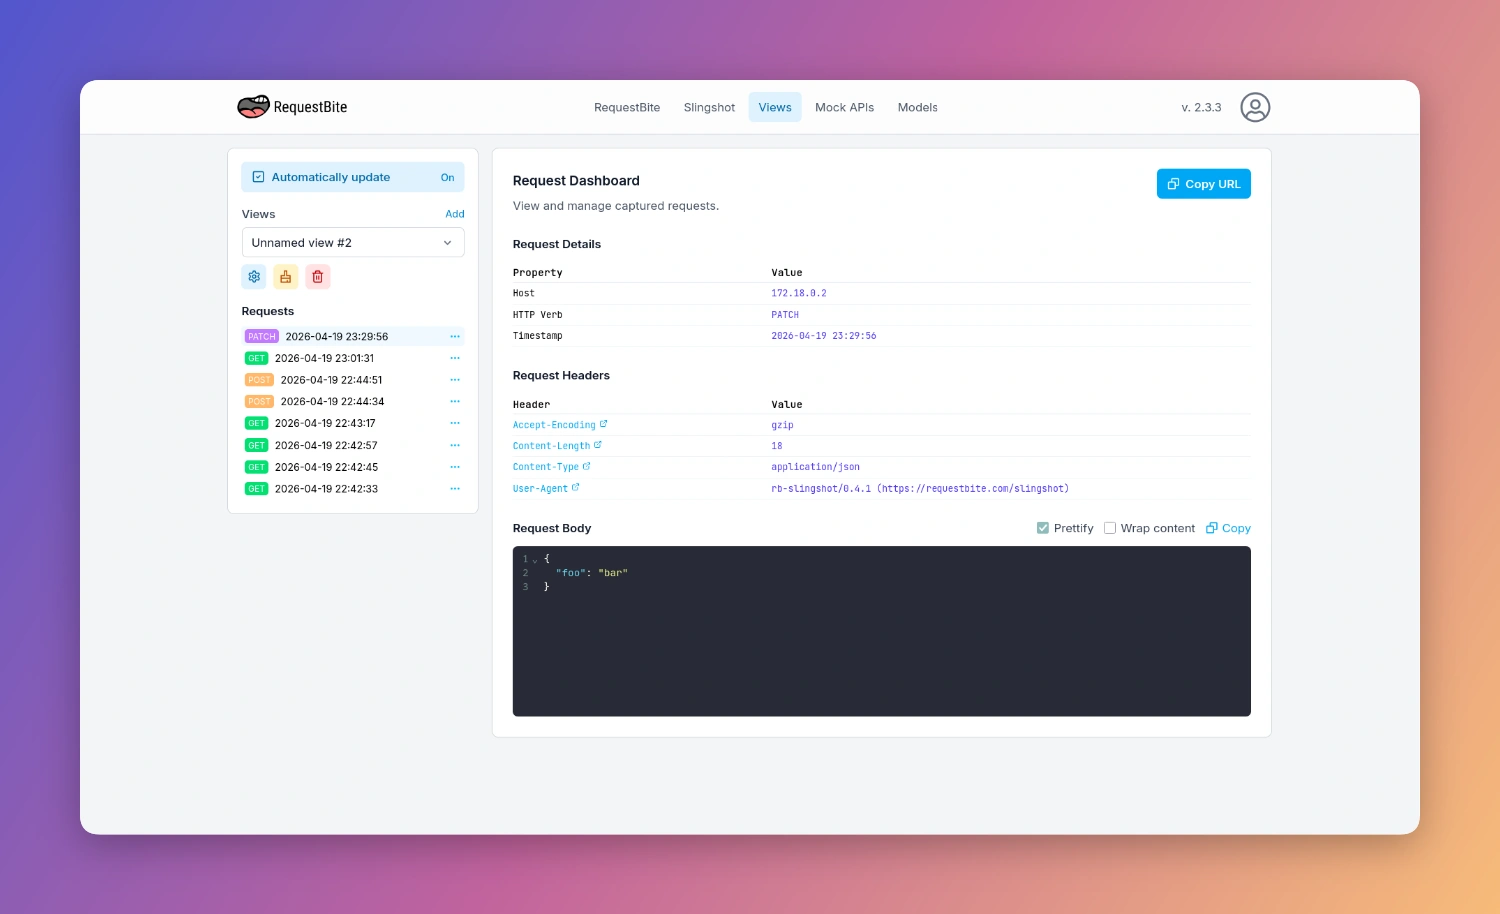Go to the Mock APIs tab
The height and width of the screenshot is (914, 1500).
[x=844, y=107]
